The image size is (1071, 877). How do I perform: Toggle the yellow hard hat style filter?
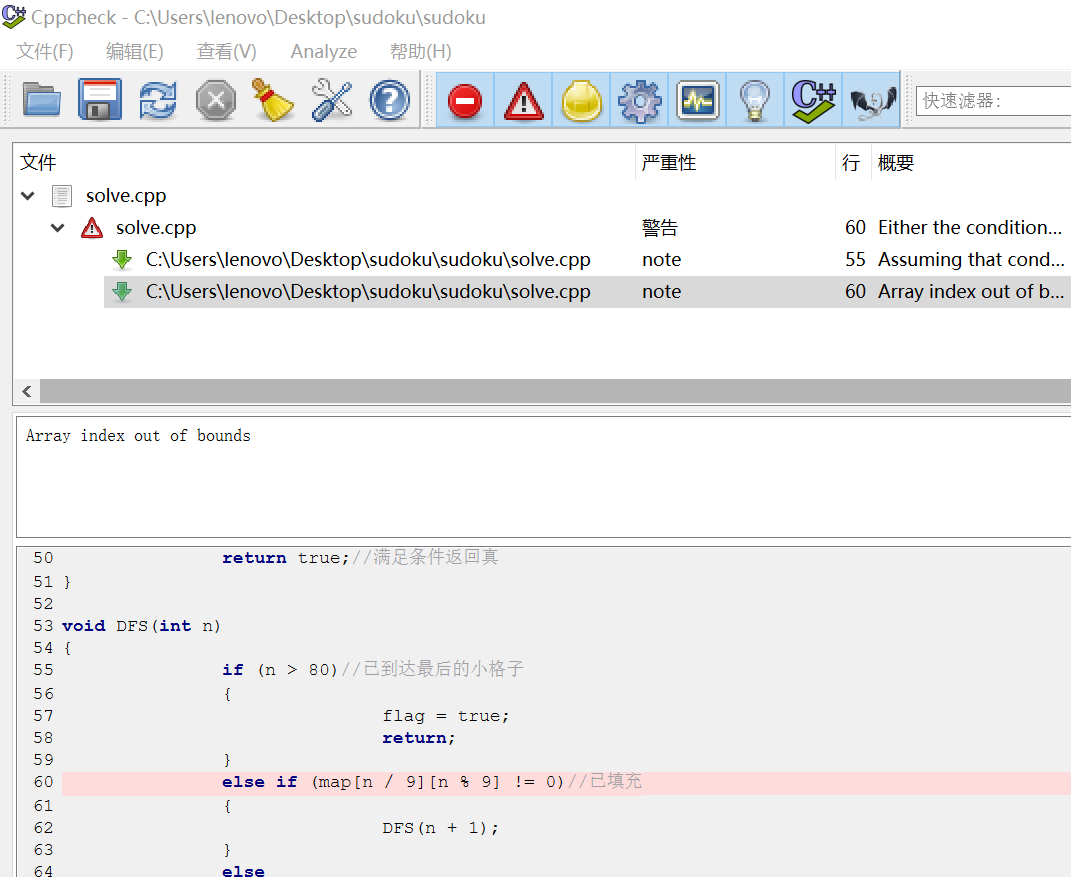581,100
